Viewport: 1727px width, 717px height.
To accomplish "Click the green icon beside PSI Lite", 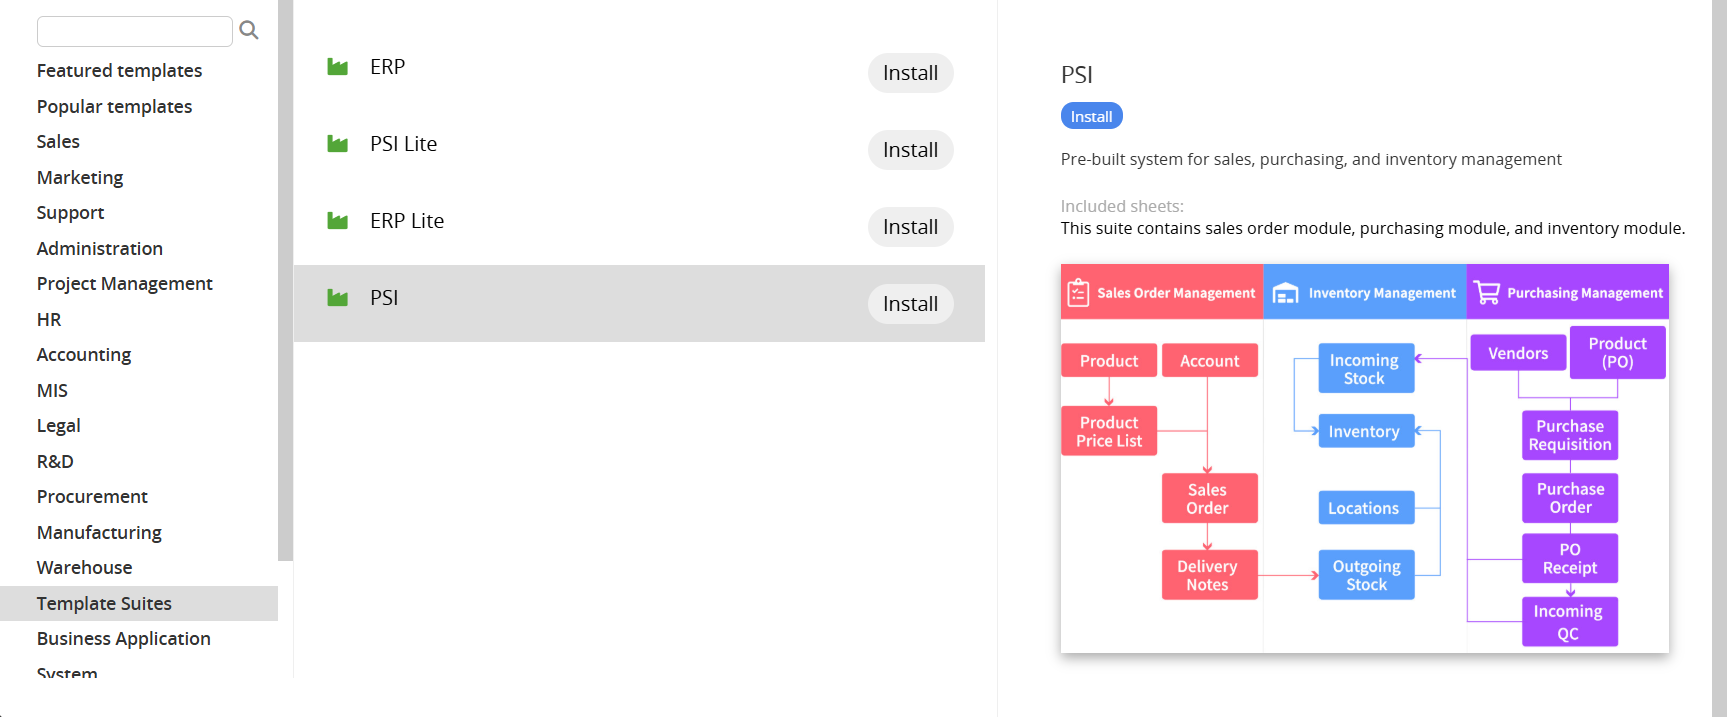I will [338, 144].
